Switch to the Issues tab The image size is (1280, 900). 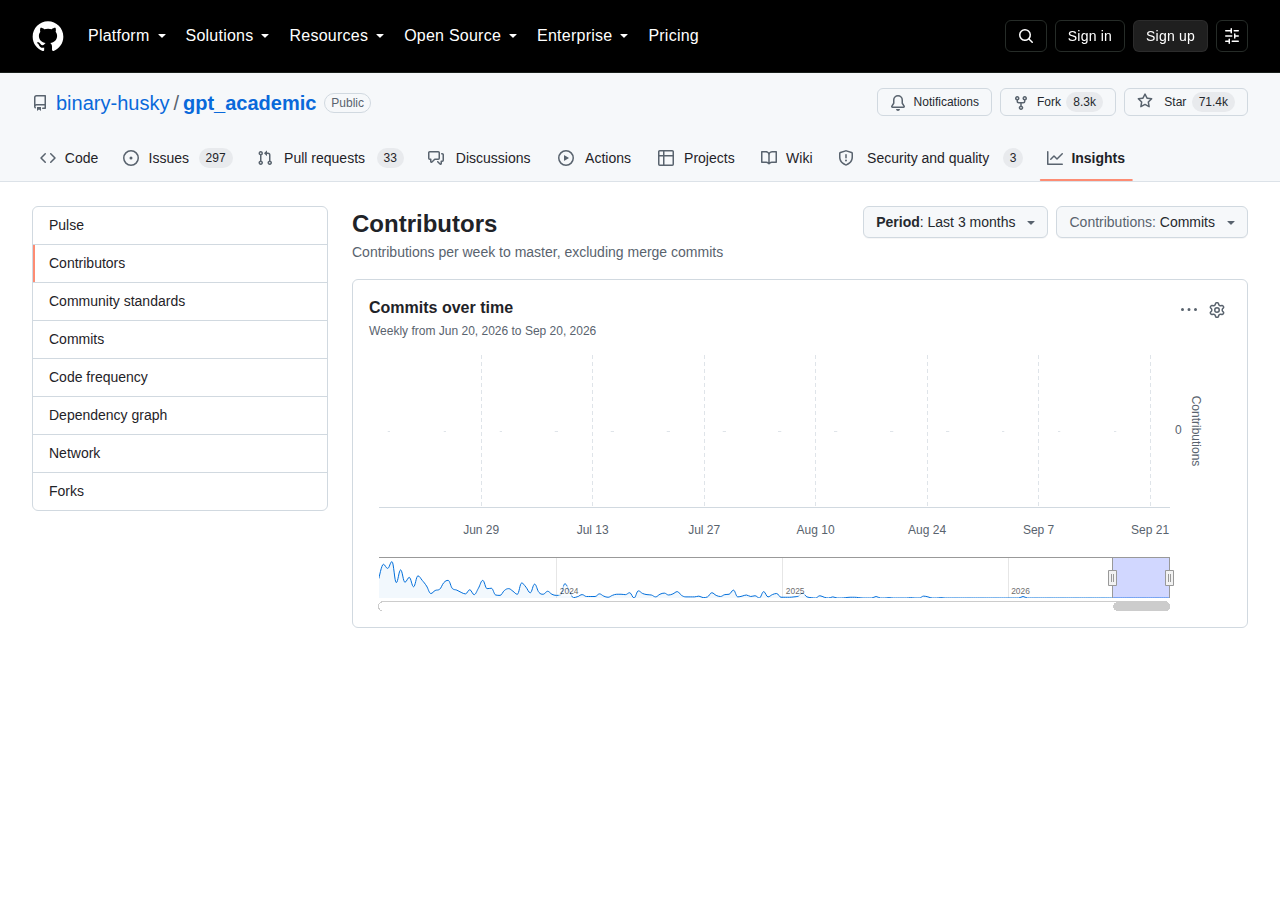tap(177, 158)
